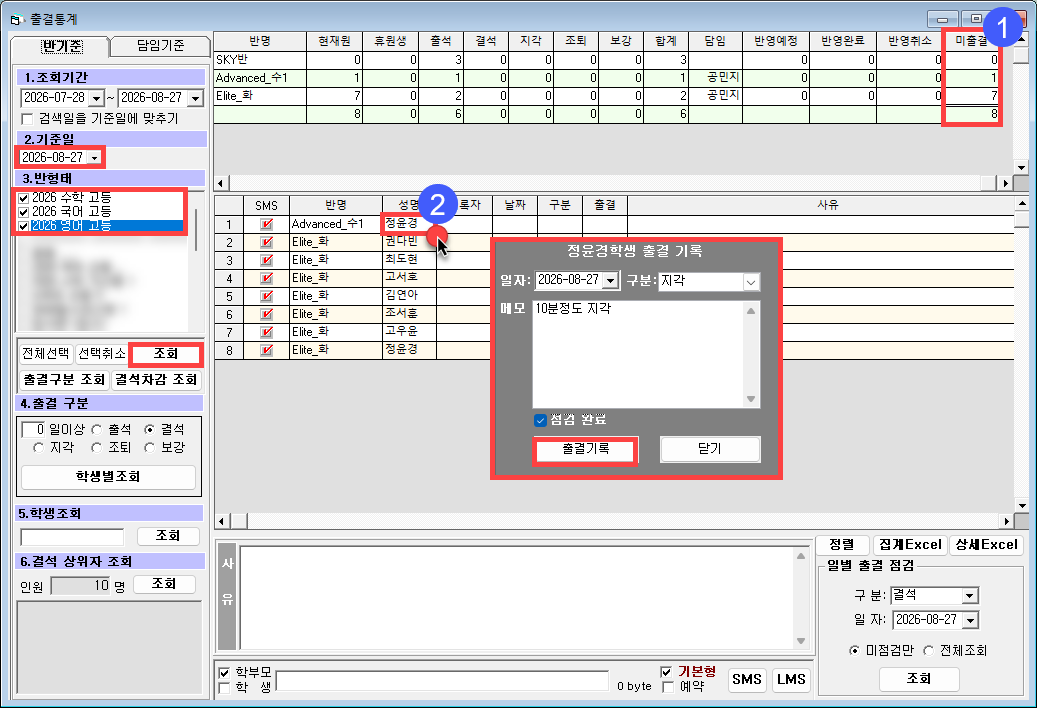Open 구분 지각 dropdown in dialog
Screen dimensions: 1037x708
(751, 282)
